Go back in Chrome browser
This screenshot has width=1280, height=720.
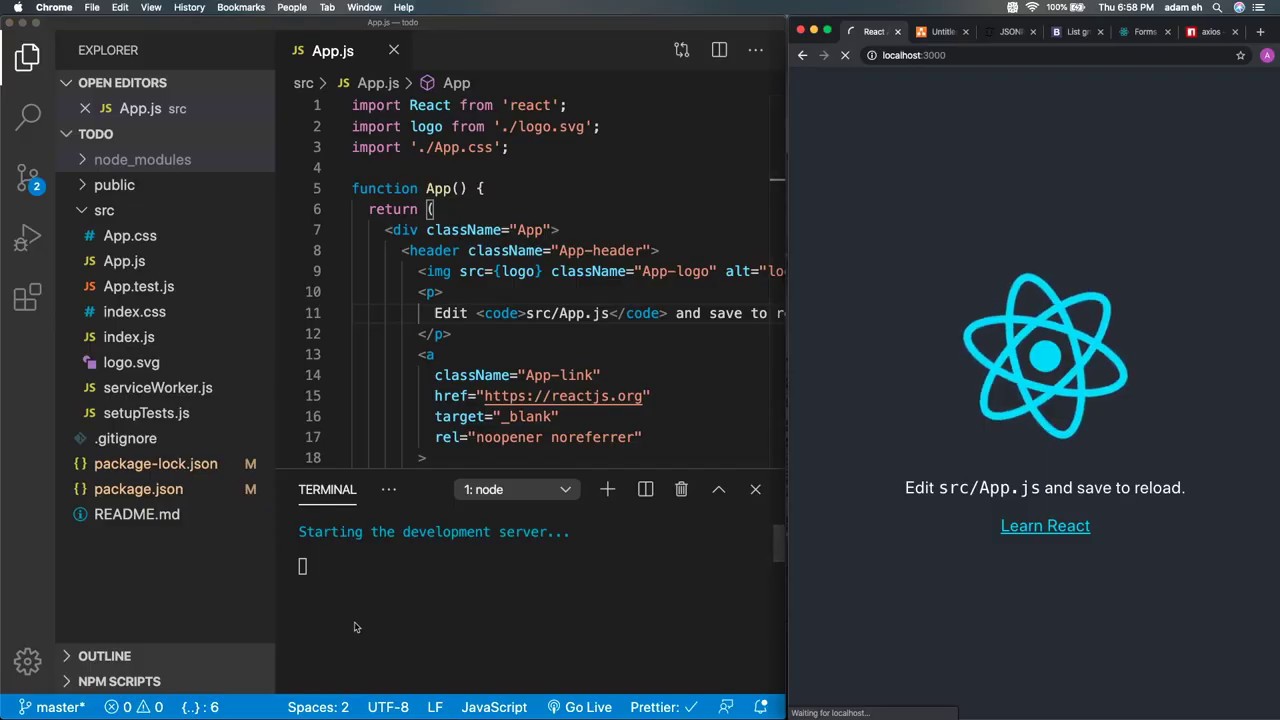tap(802, 55)
